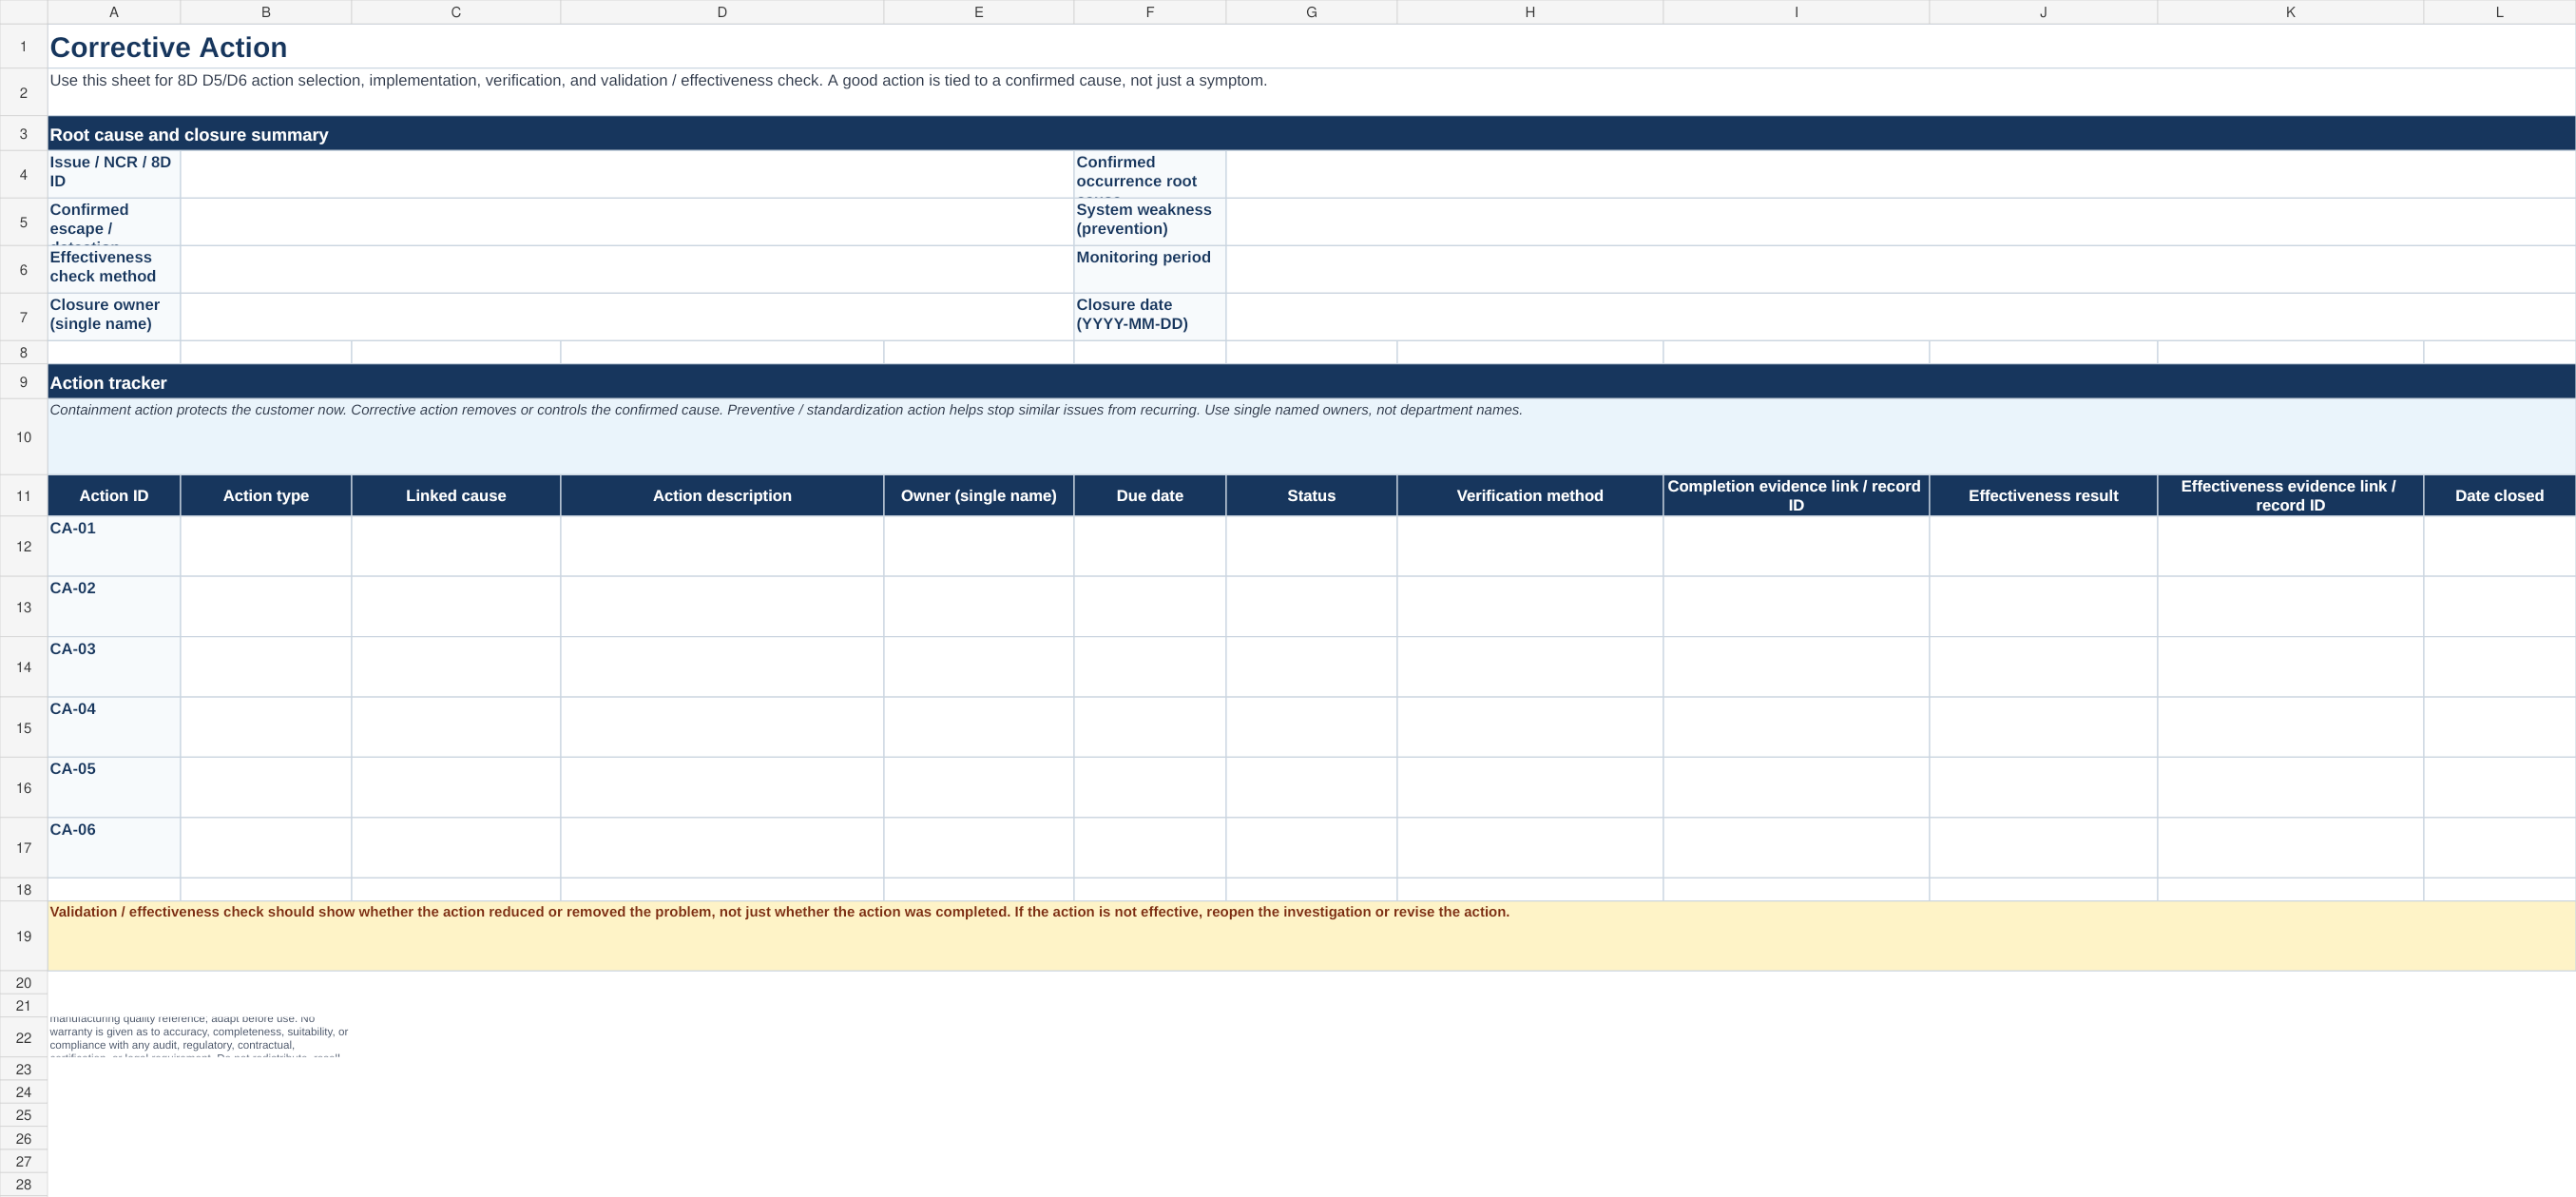Select column L header
Viewport: 2576px width, 1197px height.
(2499, 12)
